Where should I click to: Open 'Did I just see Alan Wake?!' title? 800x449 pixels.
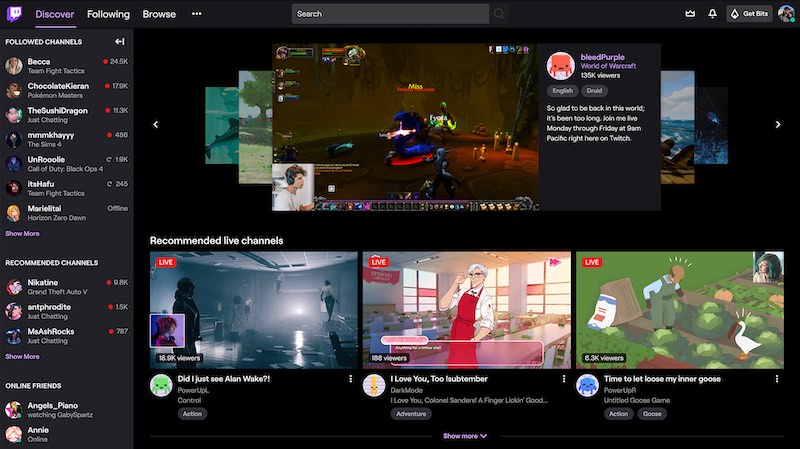pos(223,379)
